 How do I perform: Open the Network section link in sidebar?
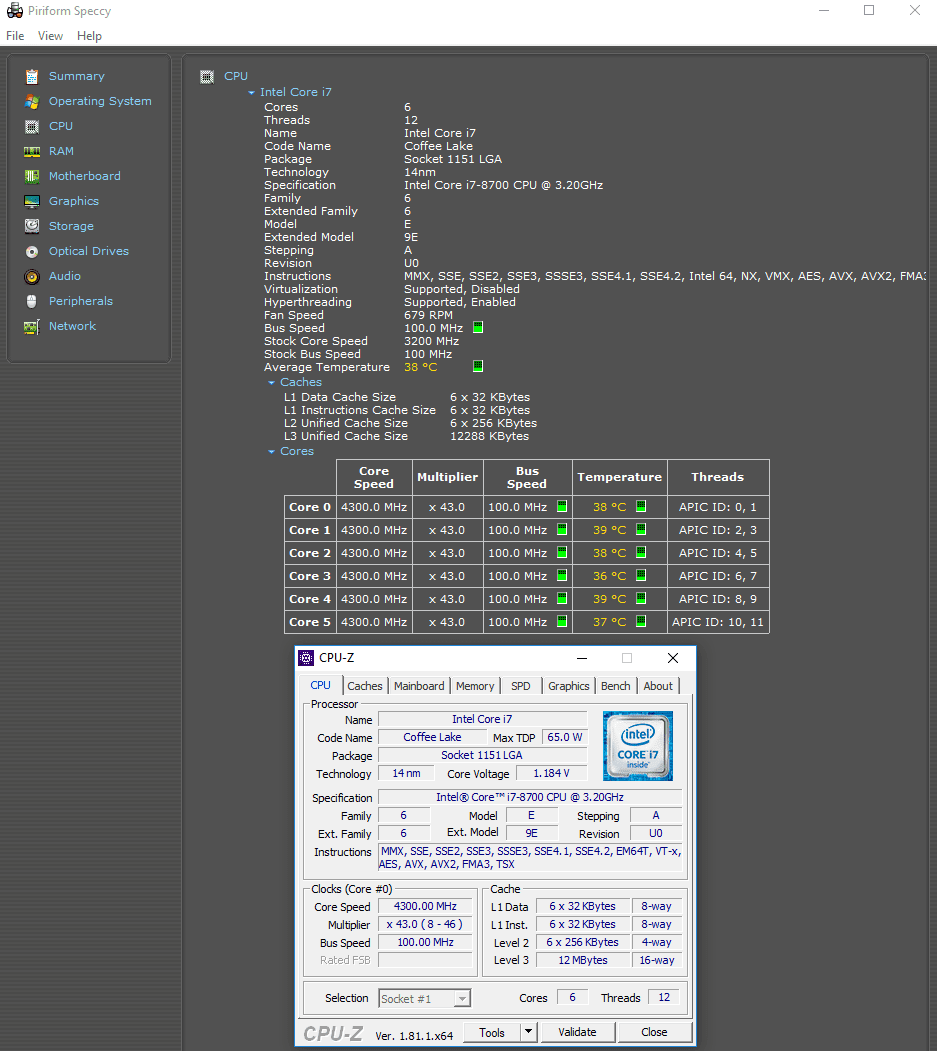[x=72, y=326]
